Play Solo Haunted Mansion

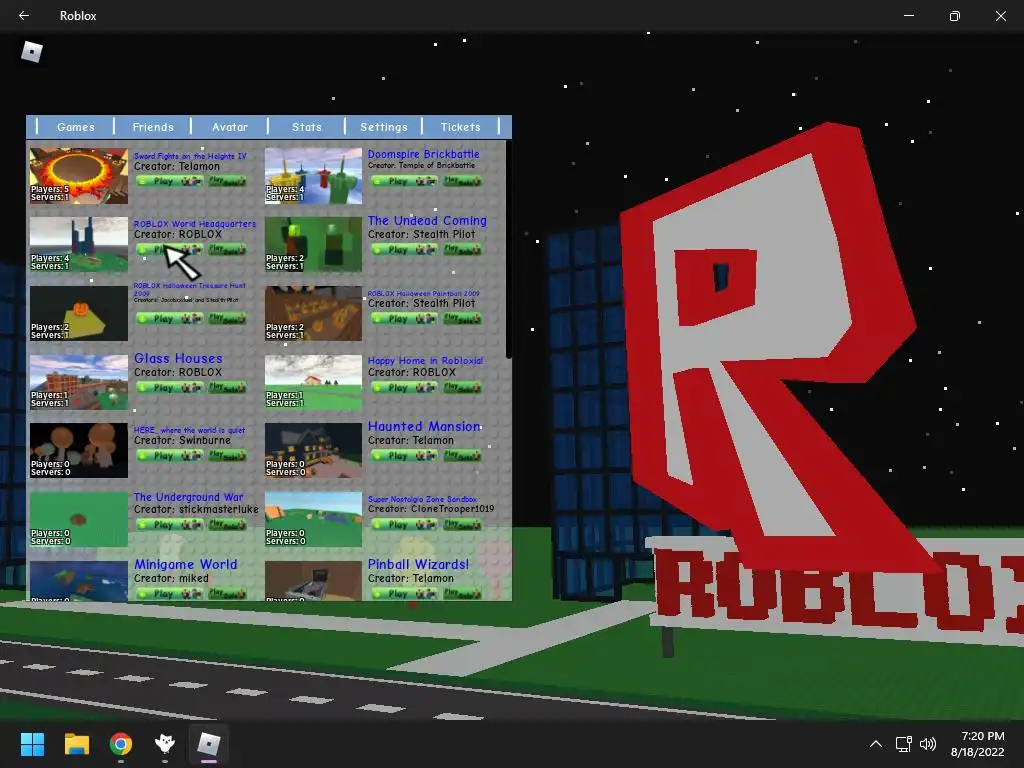[x=462, y=456]
